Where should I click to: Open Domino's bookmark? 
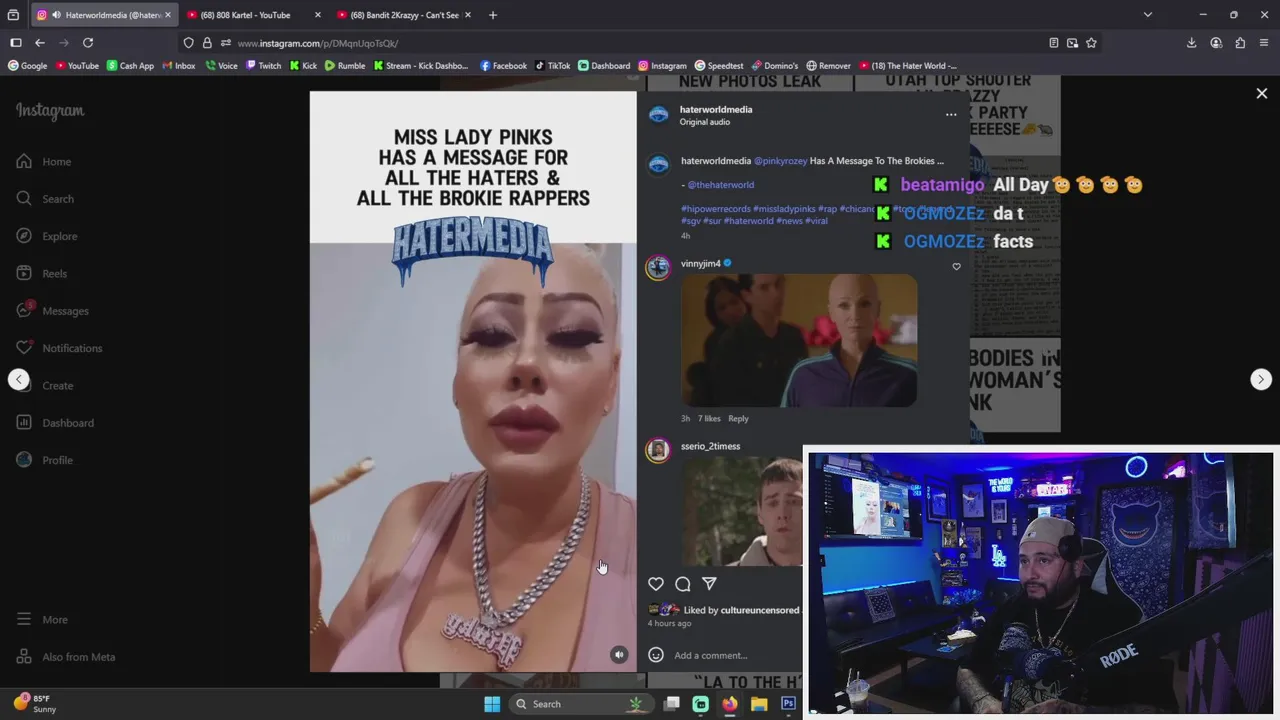pos(775,66)
